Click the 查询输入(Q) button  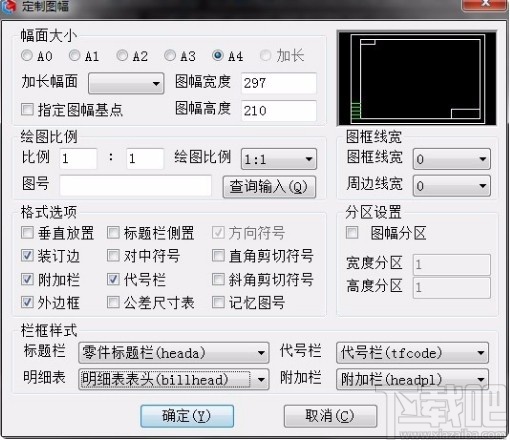click(x=269, y=187)
